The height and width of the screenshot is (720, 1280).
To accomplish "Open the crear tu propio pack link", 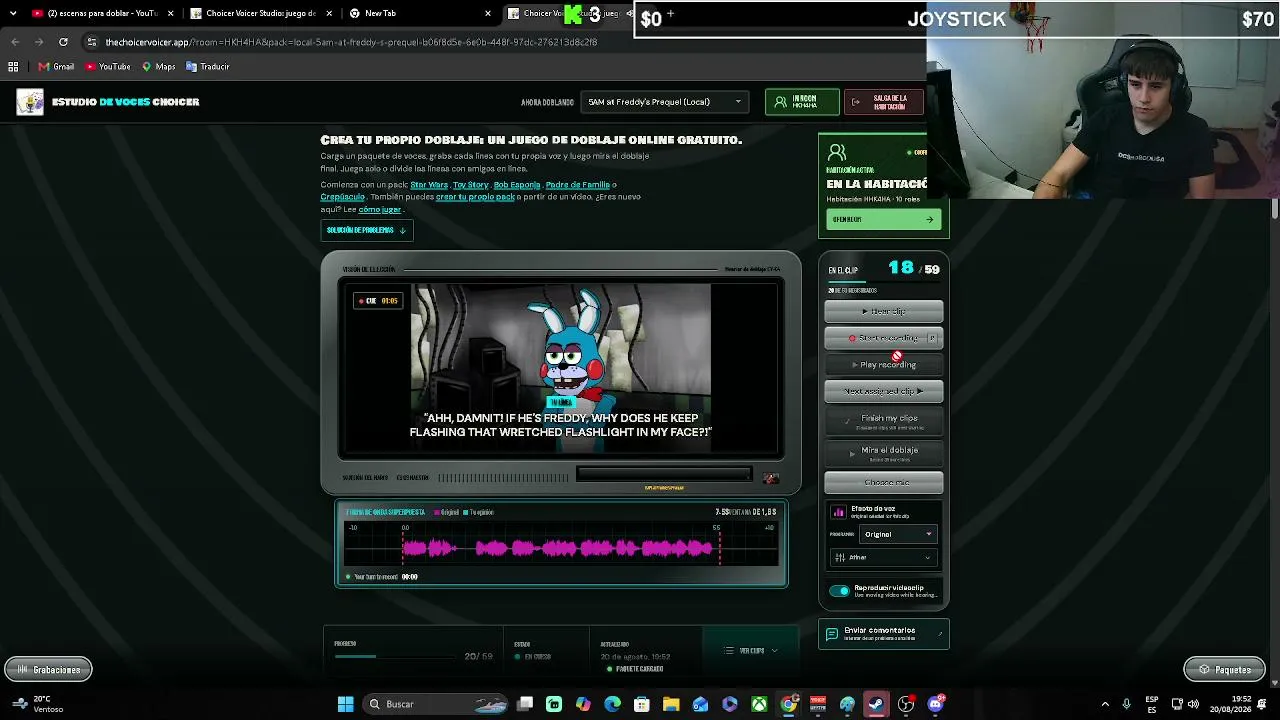I will click(x=475, y=197).
